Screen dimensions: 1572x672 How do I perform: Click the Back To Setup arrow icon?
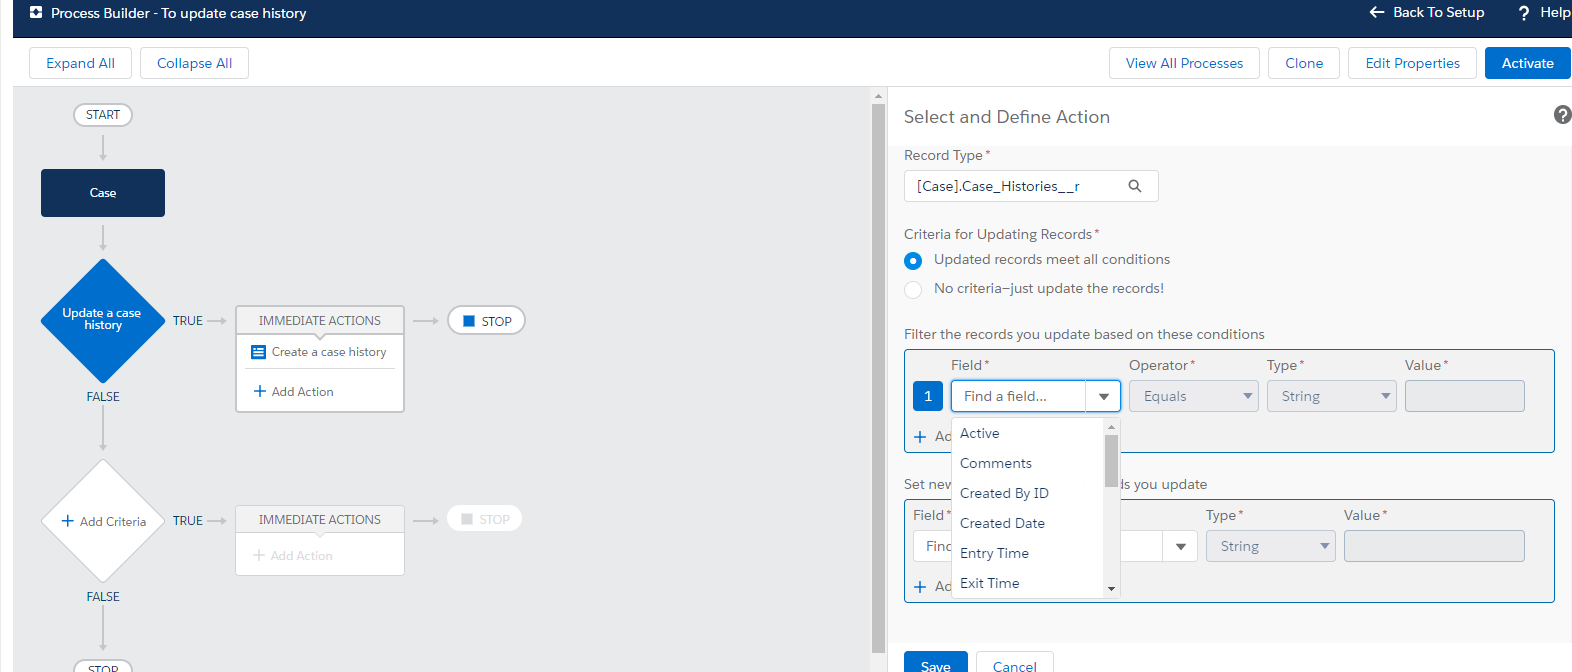(x=1377, y=12)
